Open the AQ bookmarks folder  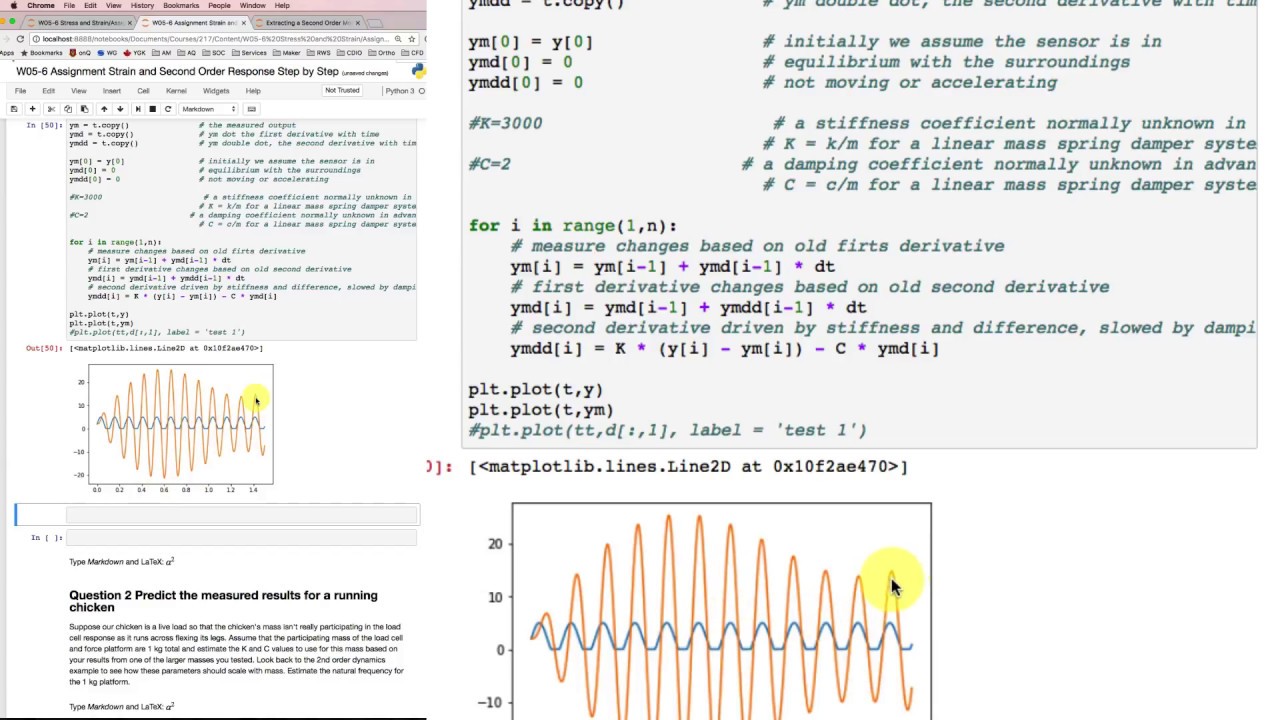pos(186,53)
